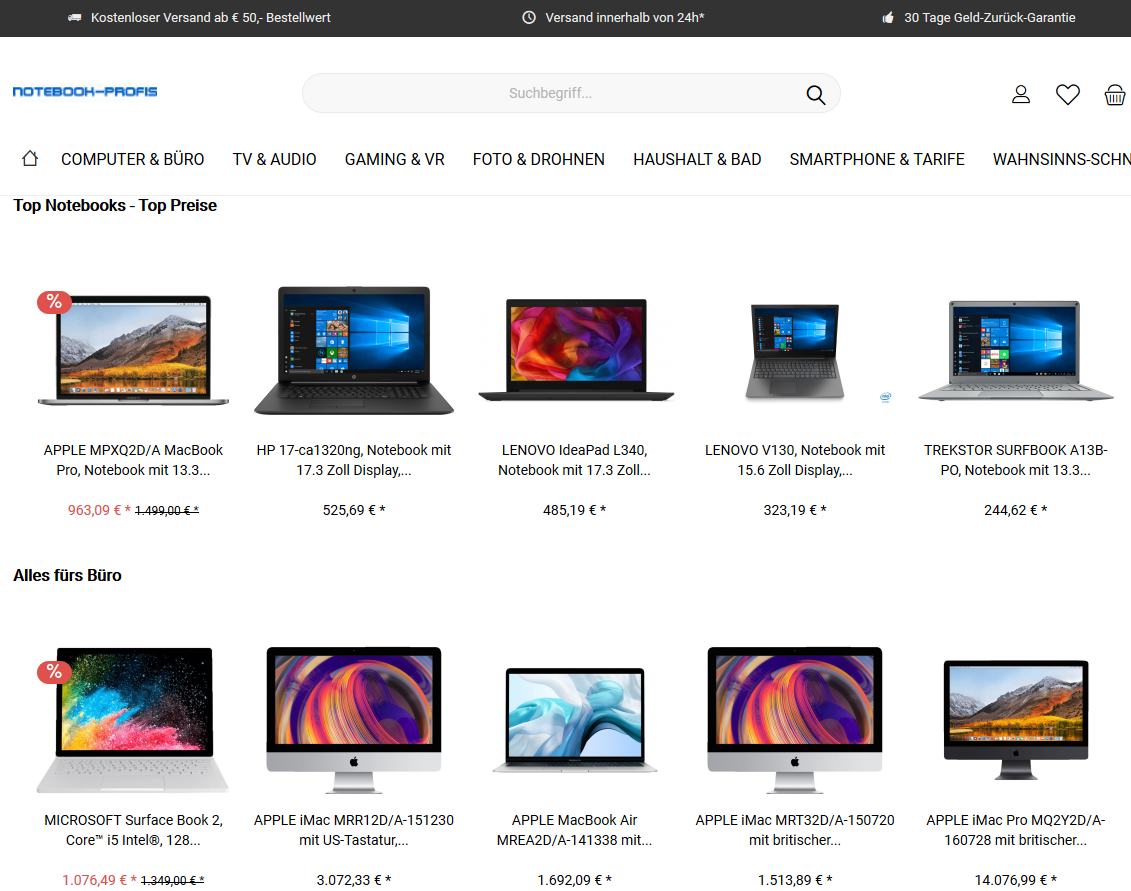The image size is (1131, 891).
Task: Click the Alles fürs Büro heading
Action: point(67,576)
